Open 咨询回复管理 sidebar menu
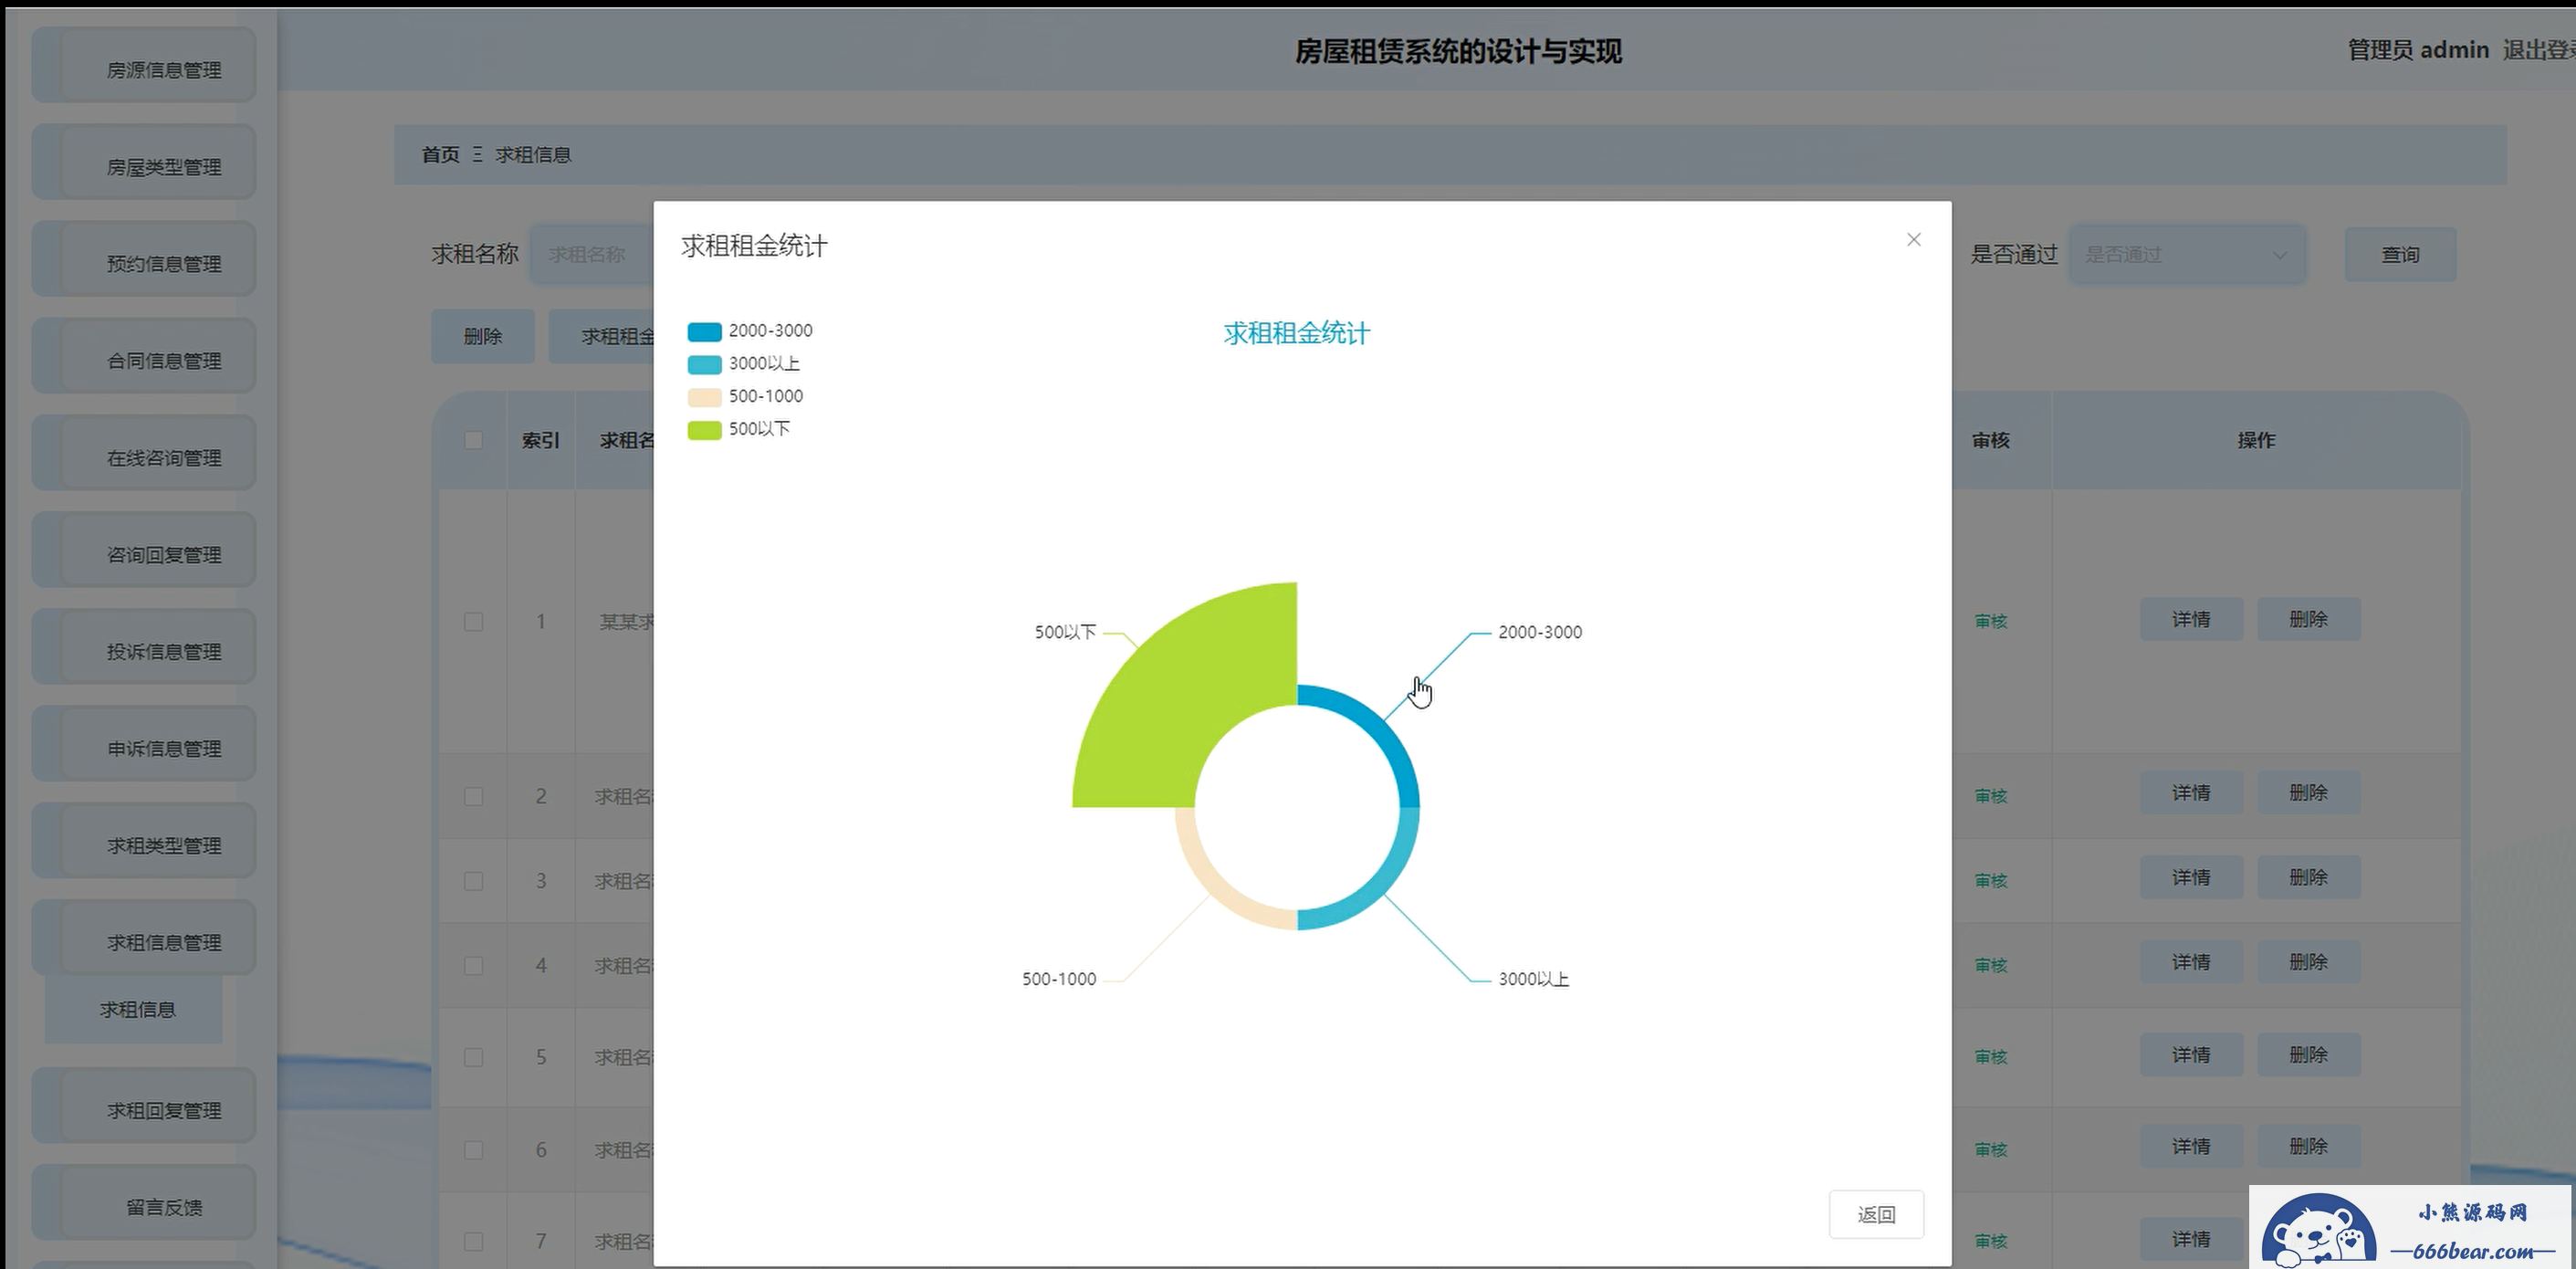The width and height of the screenshot is (2576, 1269). pyautogui.click(x=144, y=551)
